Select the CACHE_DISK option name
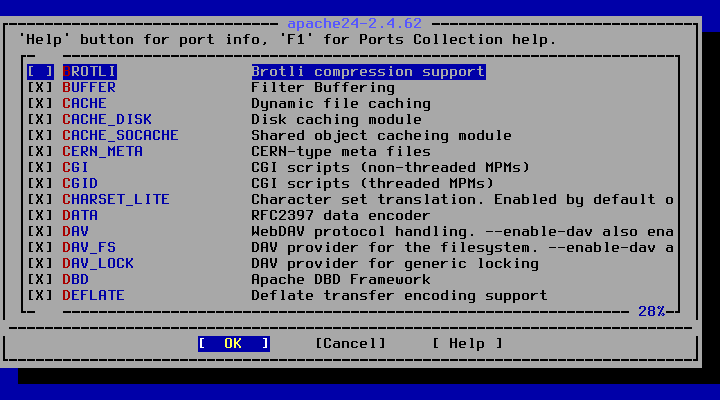Viewport: 720px width, 400px height. click(107, 120)
